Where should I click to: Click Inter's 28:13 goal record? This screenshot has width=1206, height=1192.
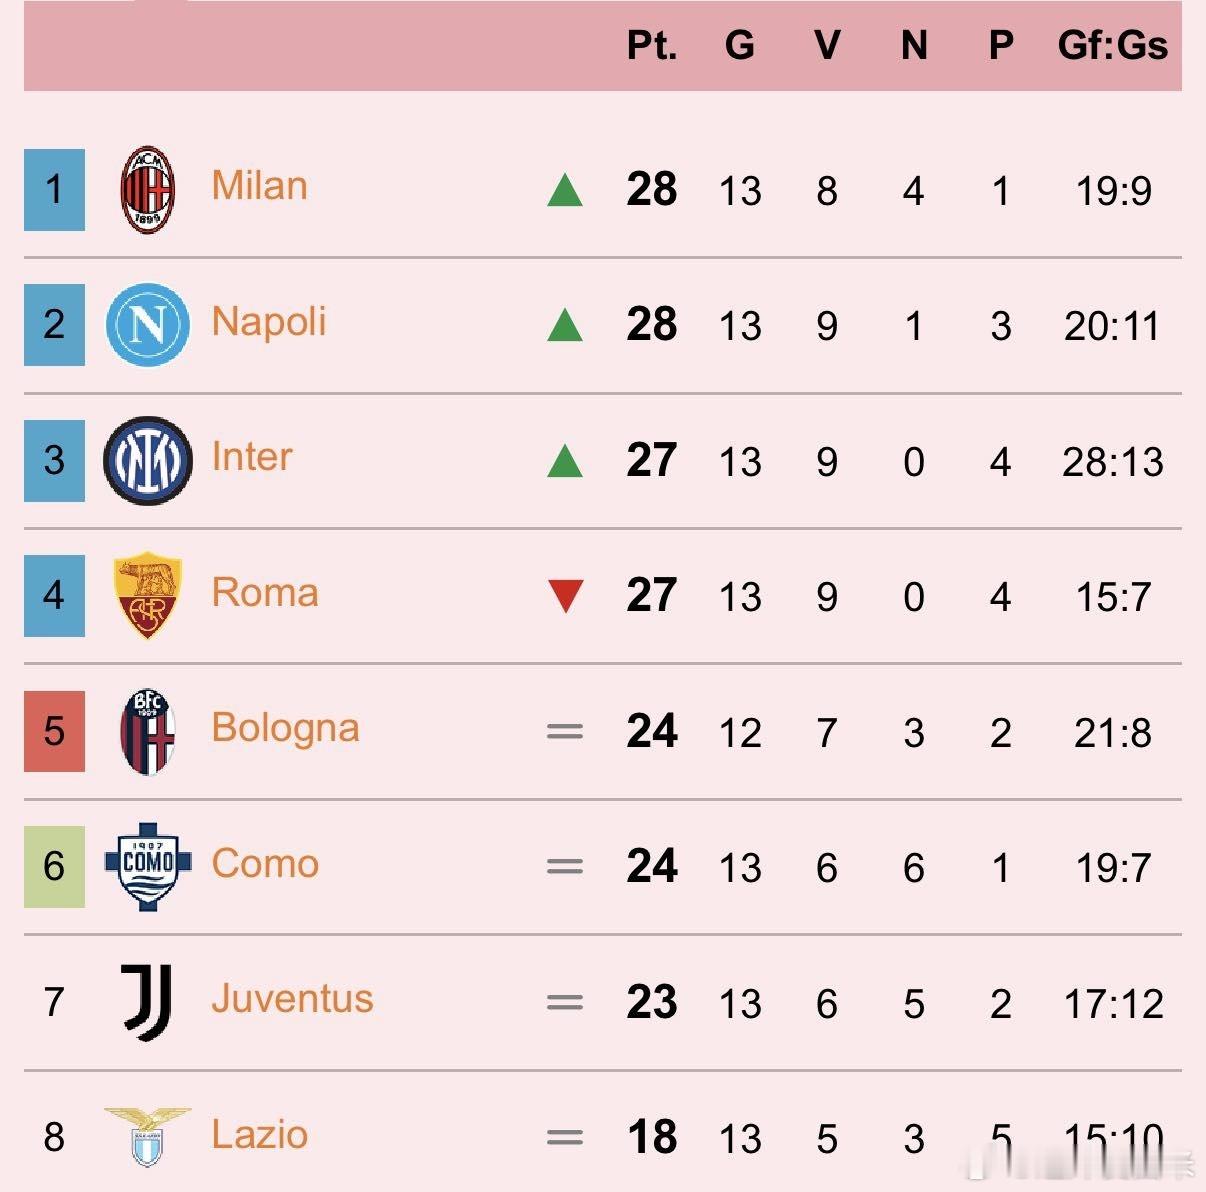pos(1112,462)
